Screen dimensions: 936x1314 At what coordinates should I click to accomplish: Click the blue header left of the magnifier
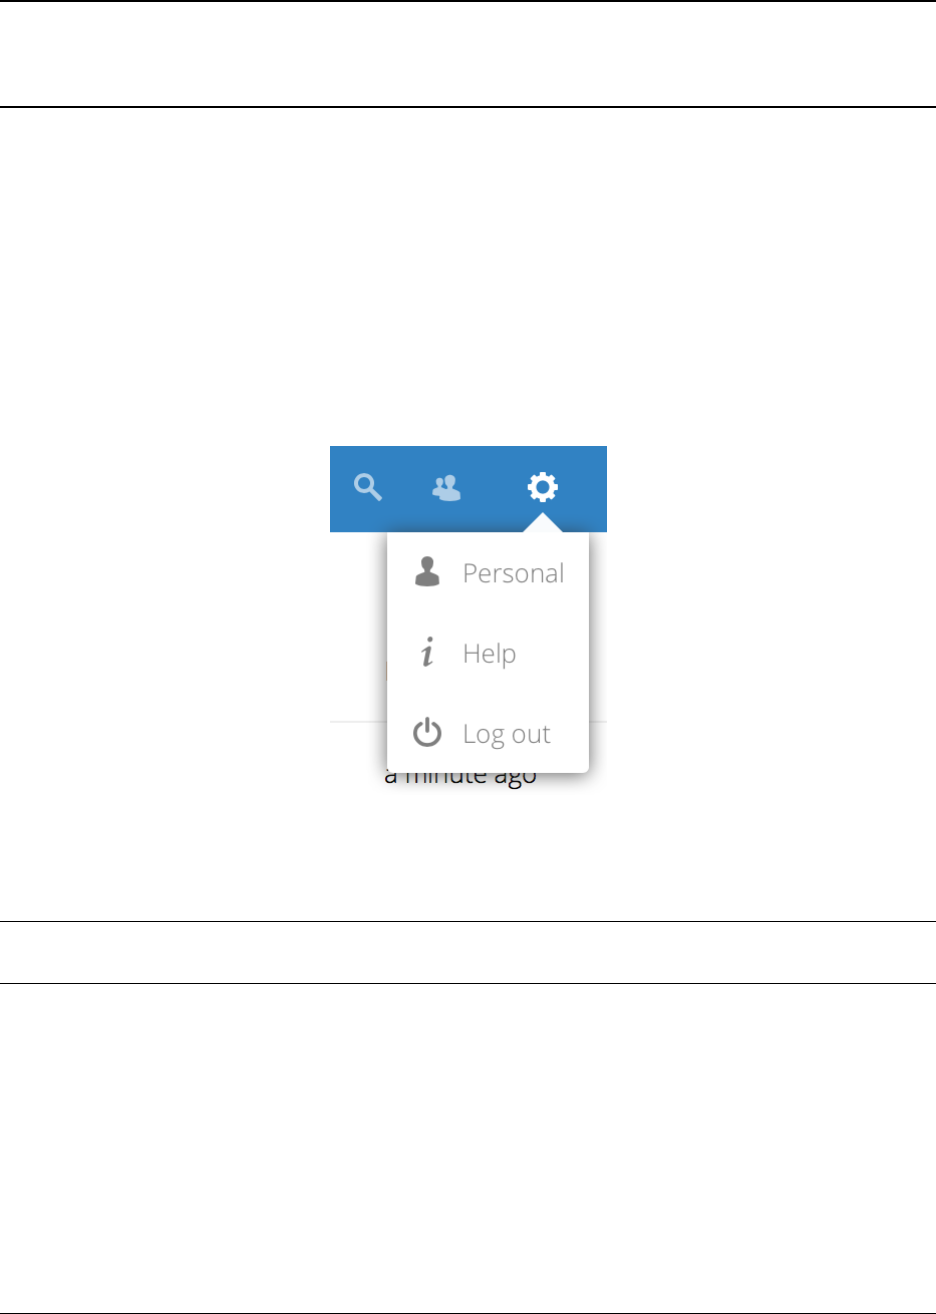coord(341,488)
